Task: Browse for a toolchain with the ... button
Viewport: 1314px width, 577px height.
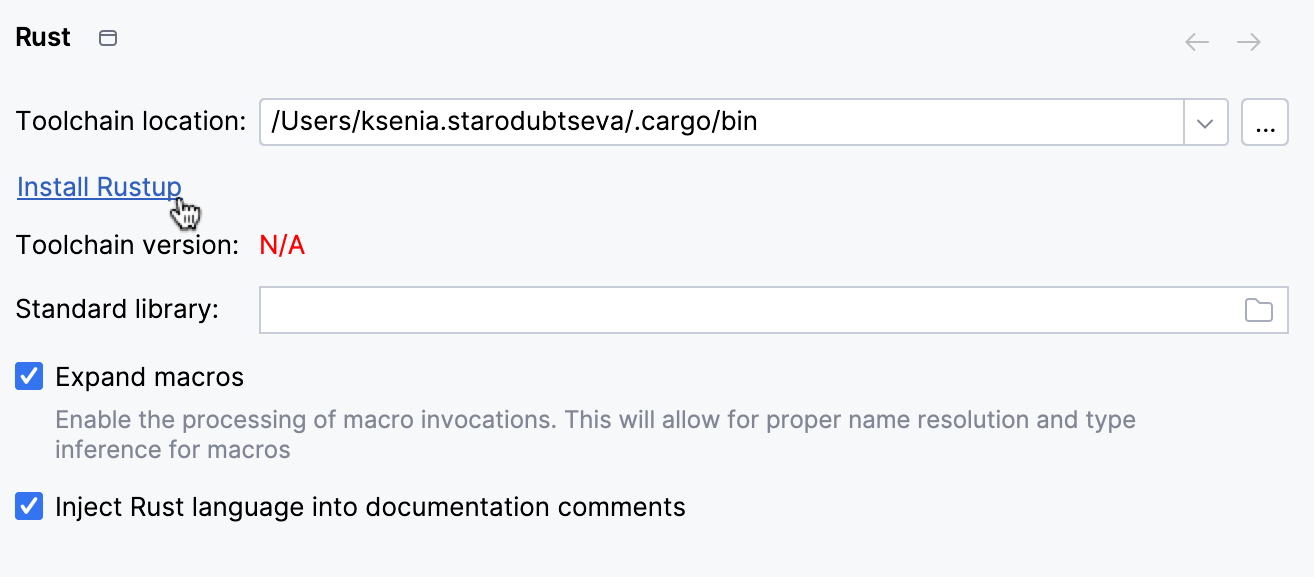Action: click(1265, 121)
